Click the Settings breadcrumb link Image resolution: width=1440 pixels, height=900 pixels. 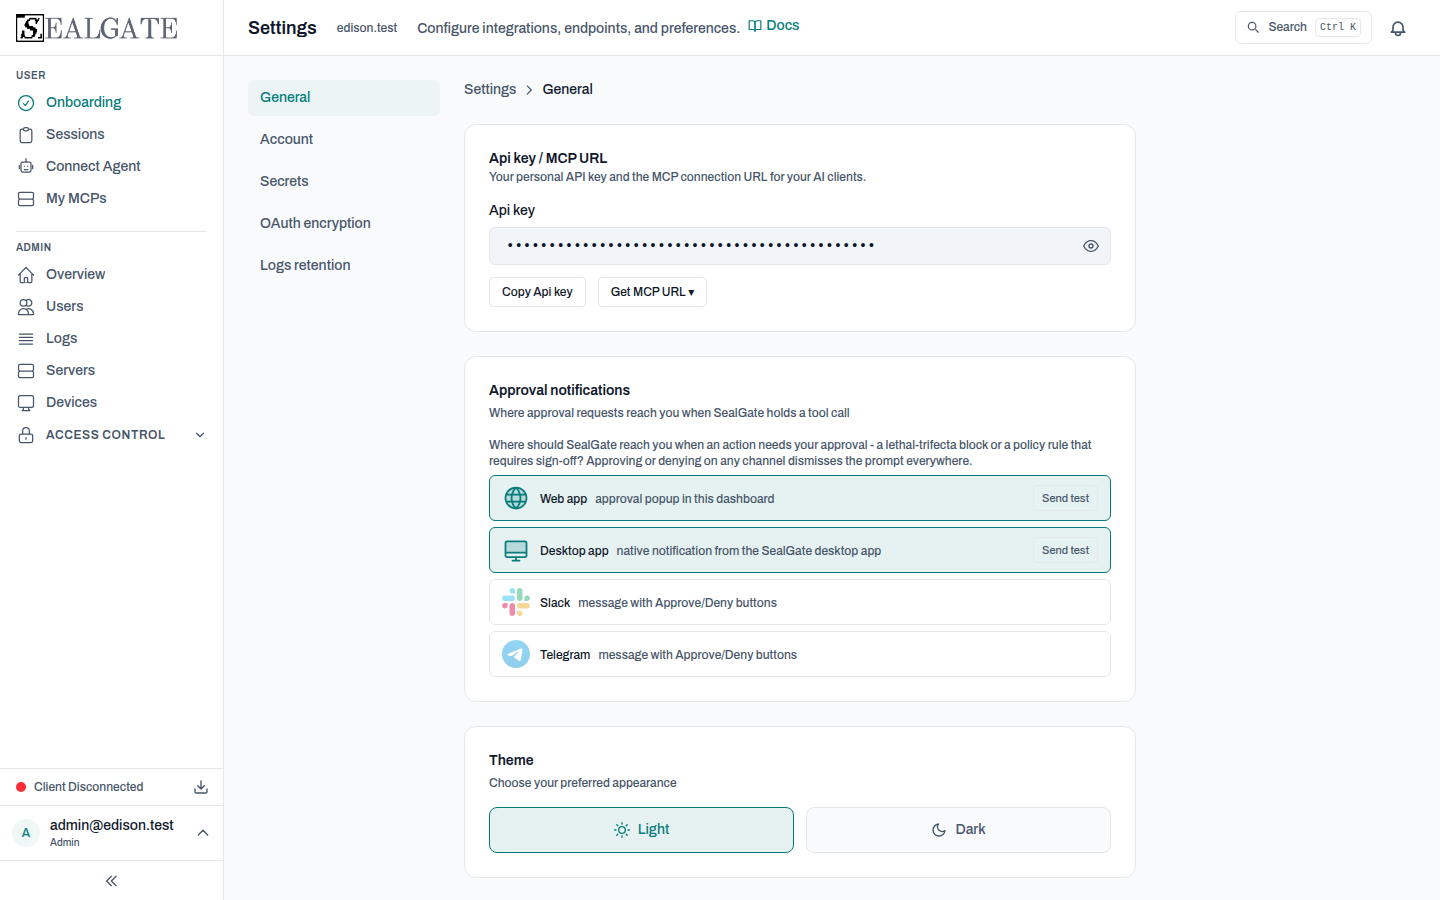490,89
